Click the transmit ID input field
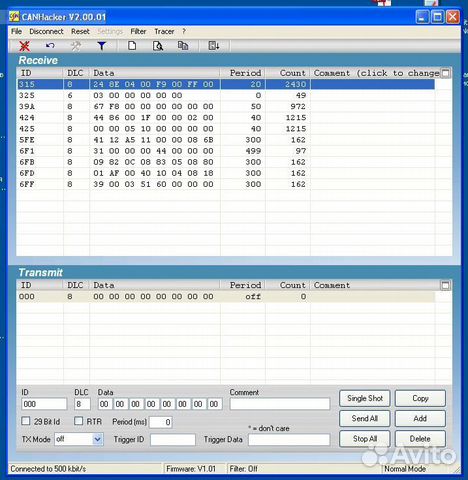Viewport: 468px width, 480px height. point(44,404)
